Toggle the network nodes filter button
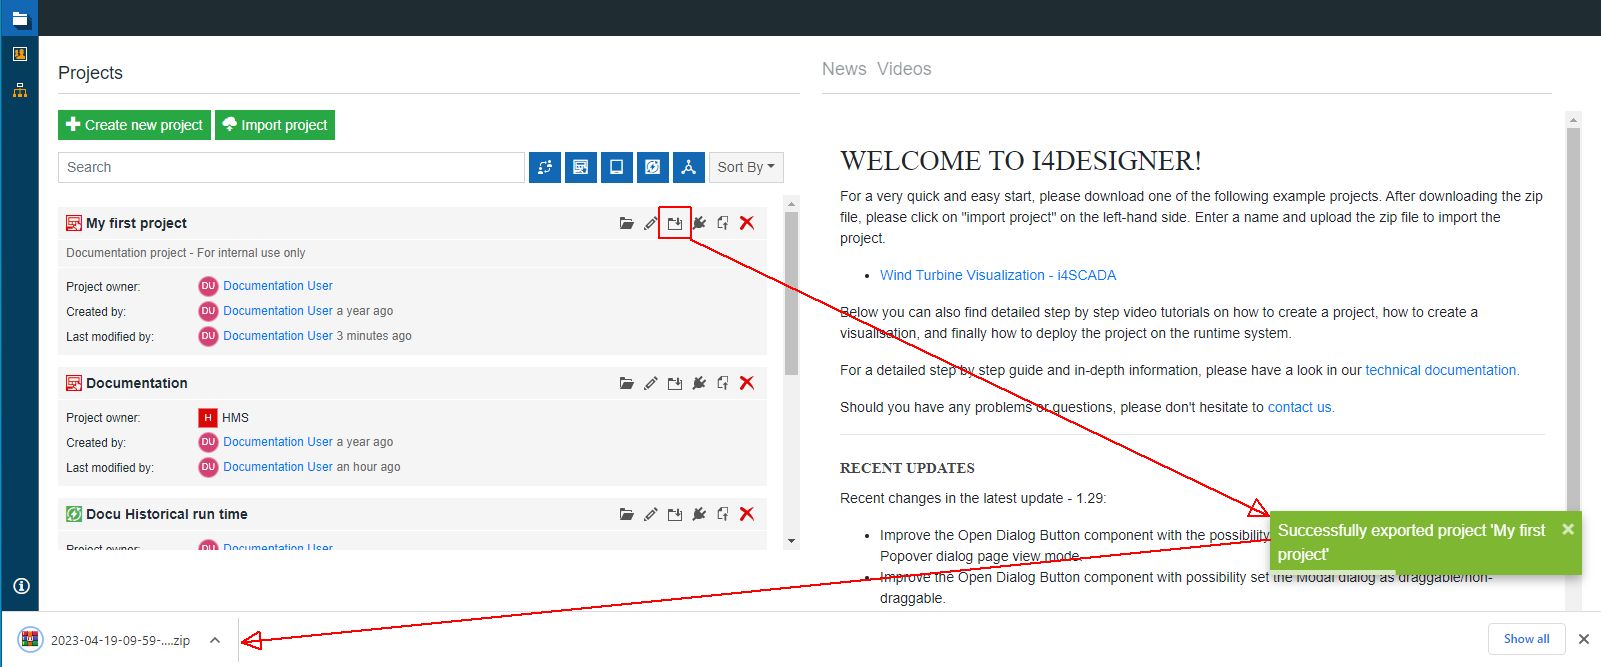This screenshot has height=667, width=1601. click(689, 167)
